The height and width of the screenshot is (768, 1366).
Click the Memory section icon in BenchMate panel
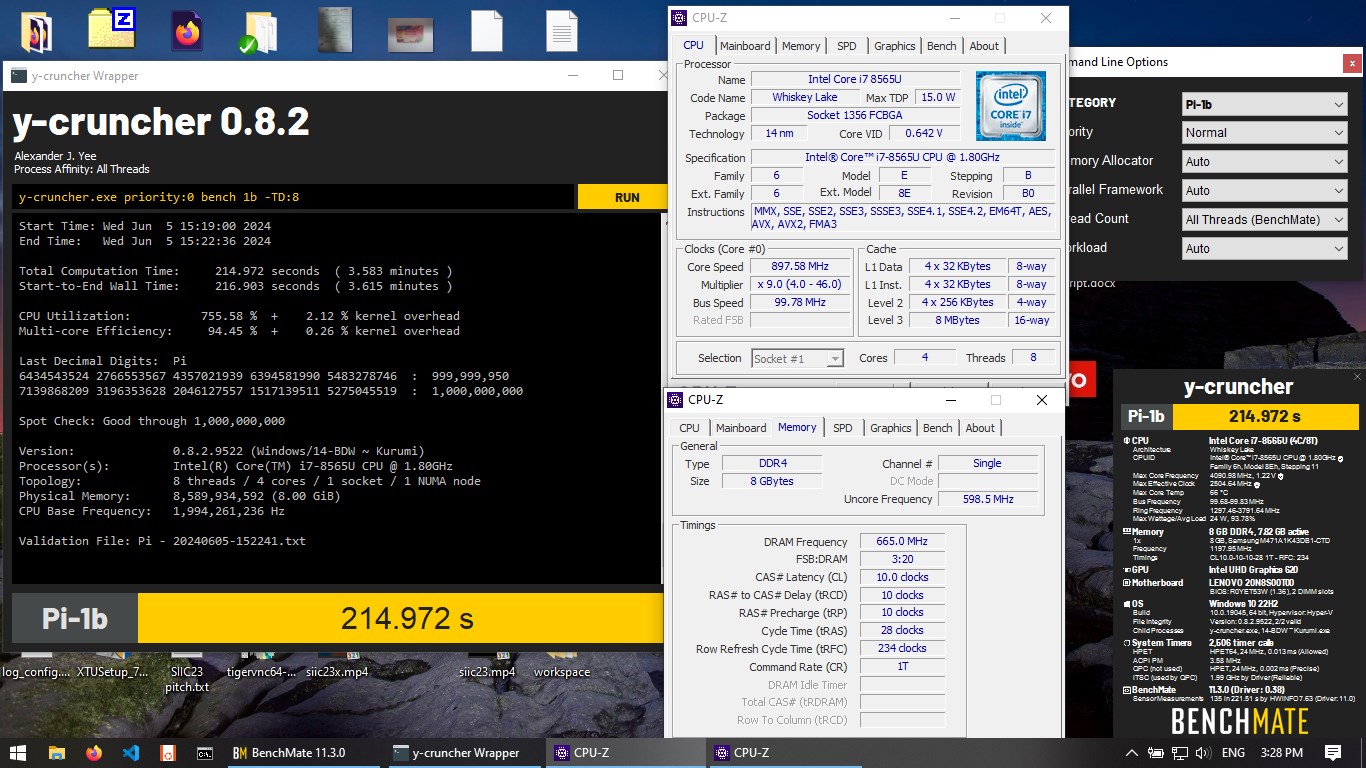pyautogui.click(x=1127, y=532)
